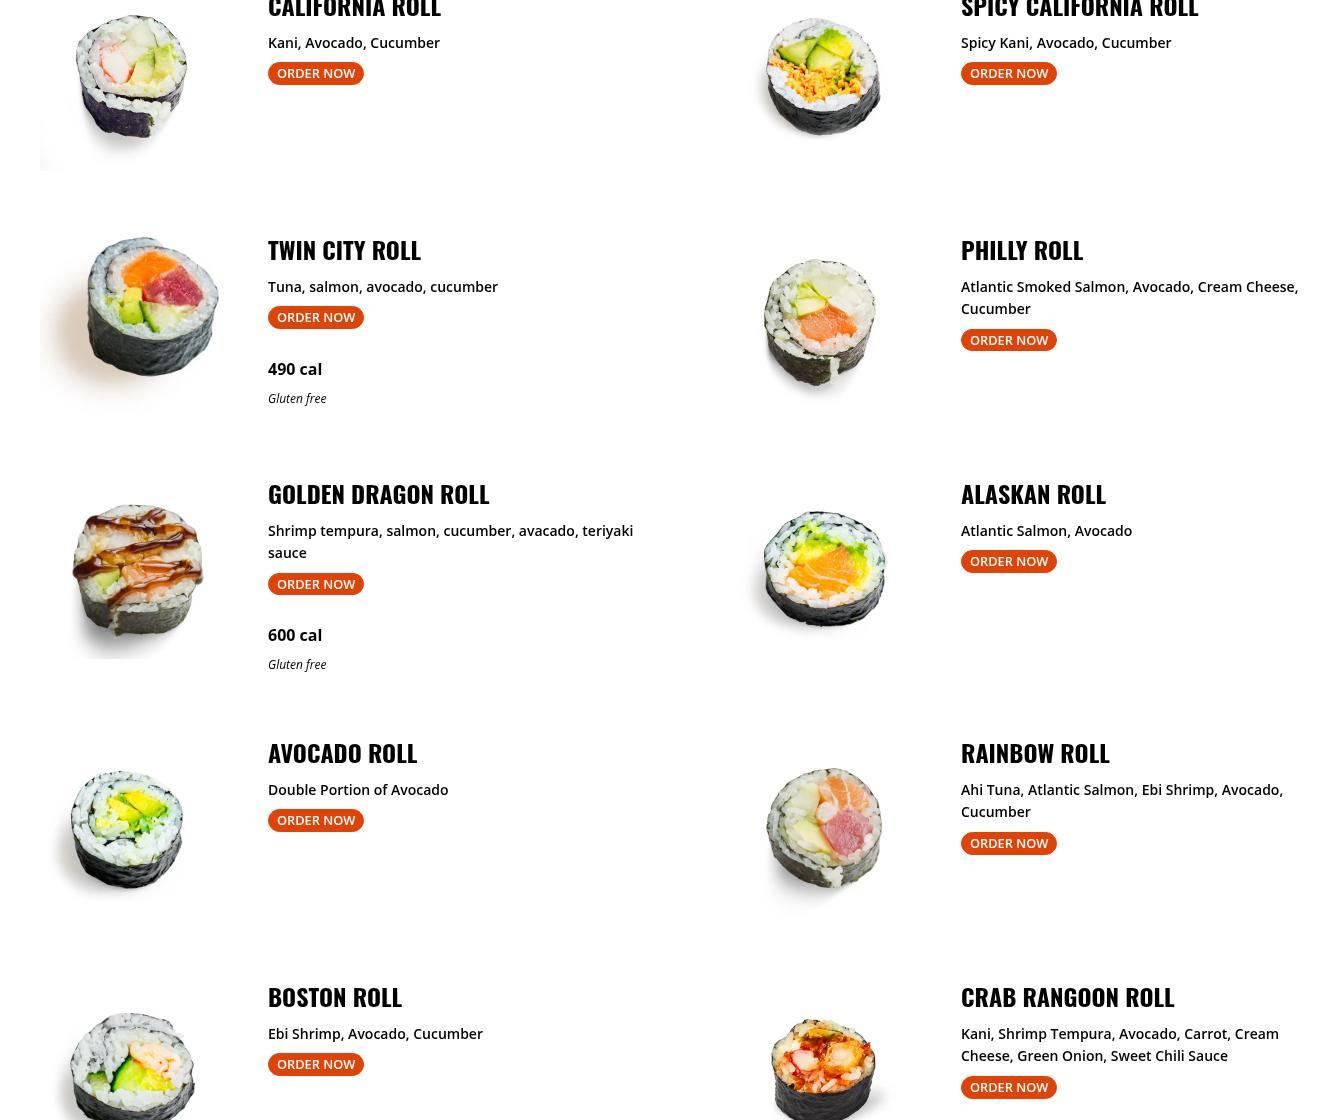View the Alaskan Roll picture
Viewport: 1330px width, 1120px height.
pyautogui.click(x=822, y=568)
